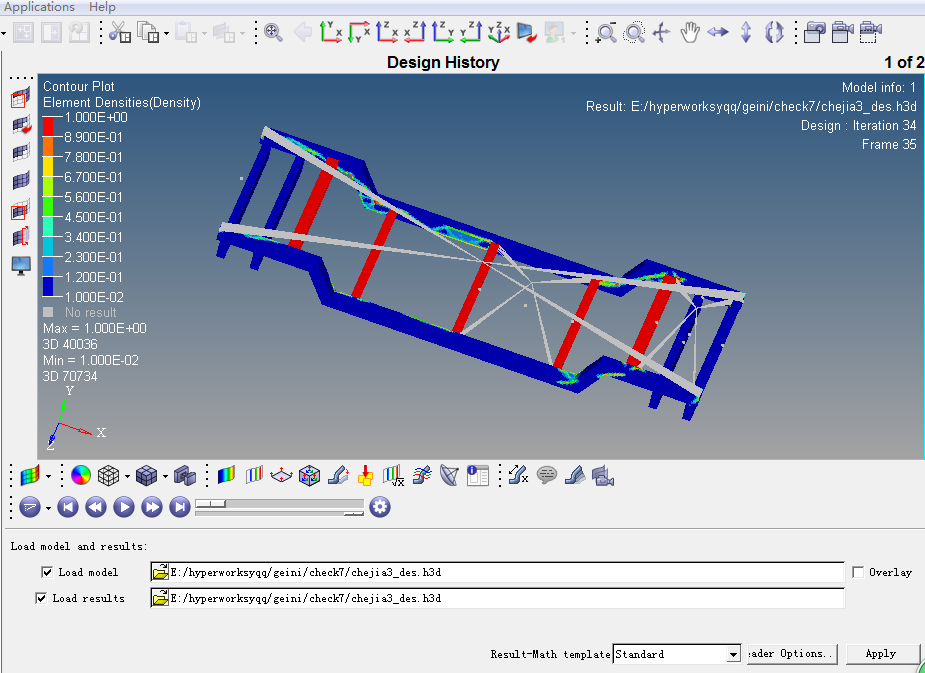
Task: Open the Tracking satellite dish icon
Action: 450,475
